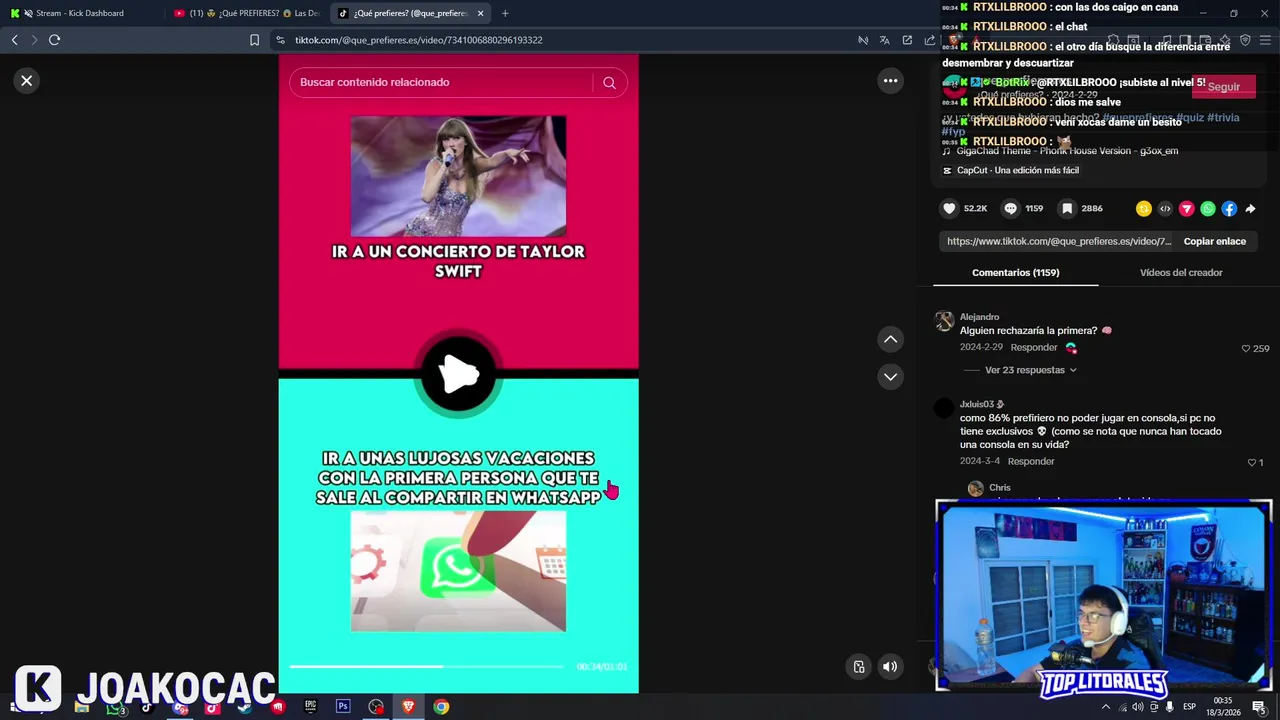Click the ESP language indicator in system tray
The height and width of the screenshot is (720, 1280).
coord(1192,707)
